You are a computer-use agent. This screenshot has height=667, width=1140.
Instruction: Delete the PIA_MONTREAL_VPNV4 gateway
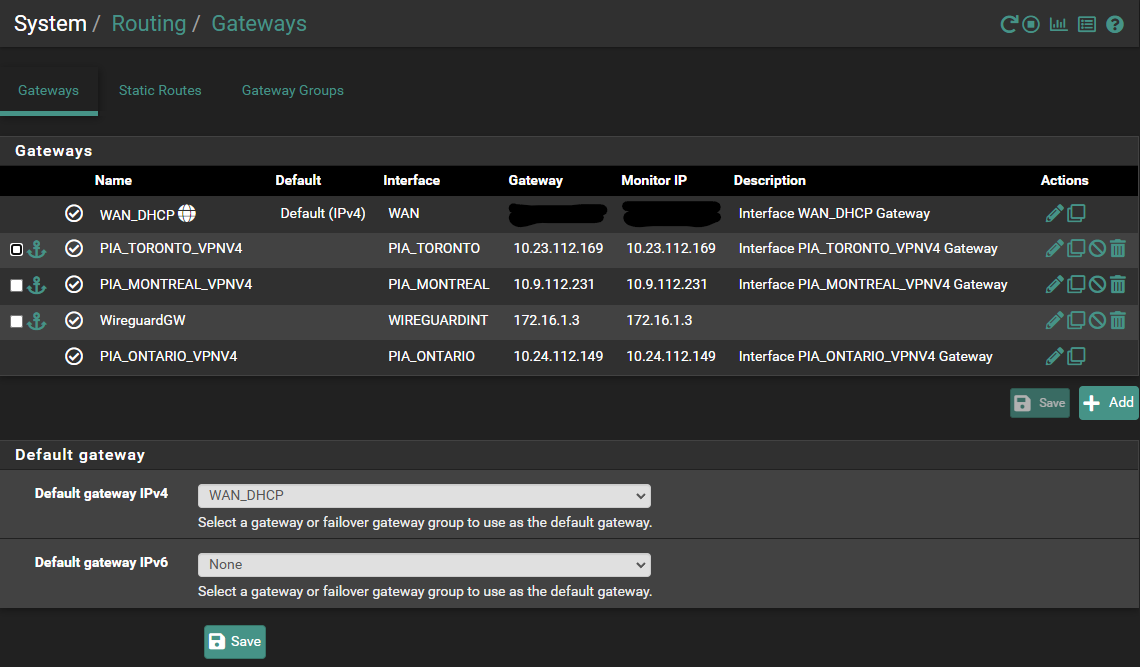click(1118, 284)
